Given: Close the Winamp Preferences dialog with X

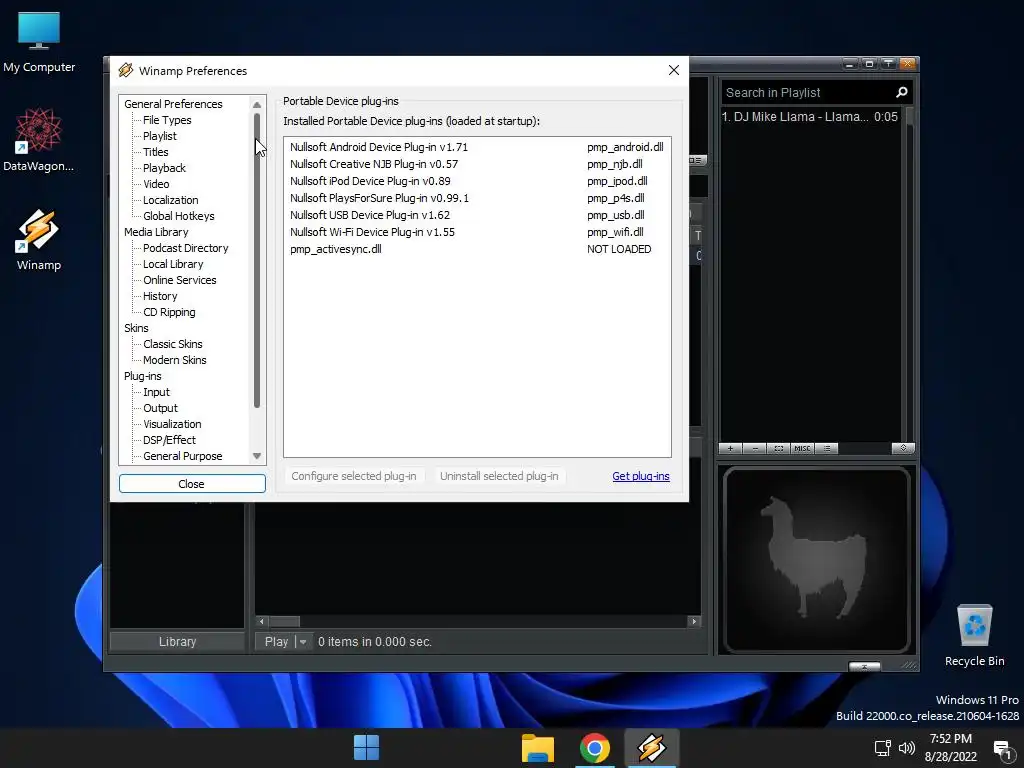Looking at the screenshot, I should (x=674, y=70).
